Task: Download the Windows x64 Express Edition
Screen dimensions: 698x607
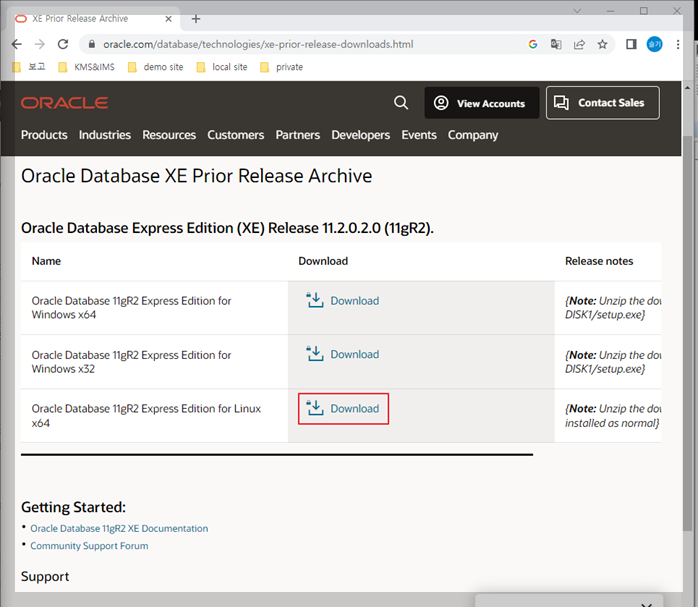Action: [343, 301]
